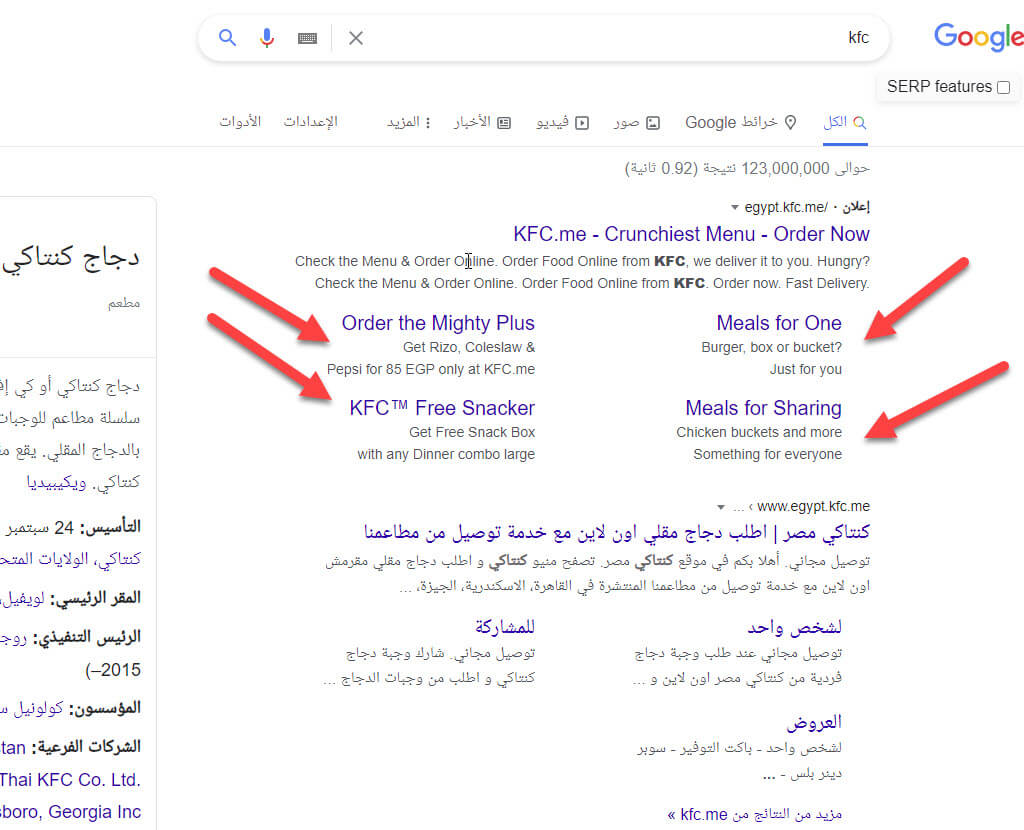Expand the المزيد more menu

pyautogui.click(x=409, y=123)
